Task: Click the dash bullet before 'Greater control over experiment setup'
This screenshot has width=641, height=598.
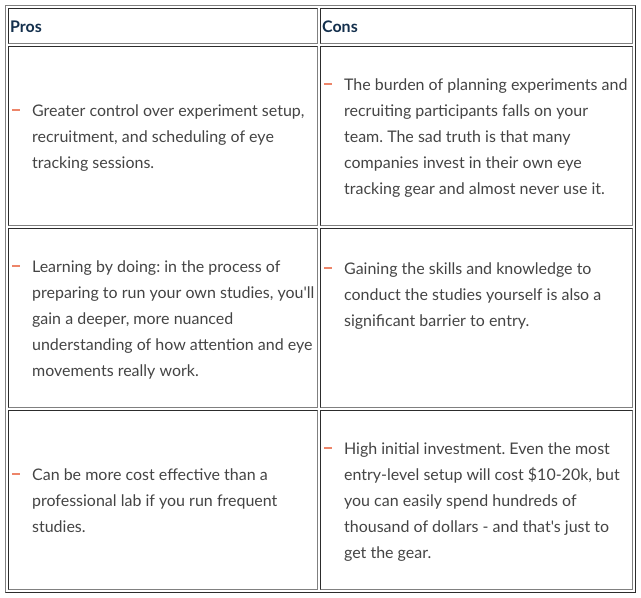Action: point(16,110)
